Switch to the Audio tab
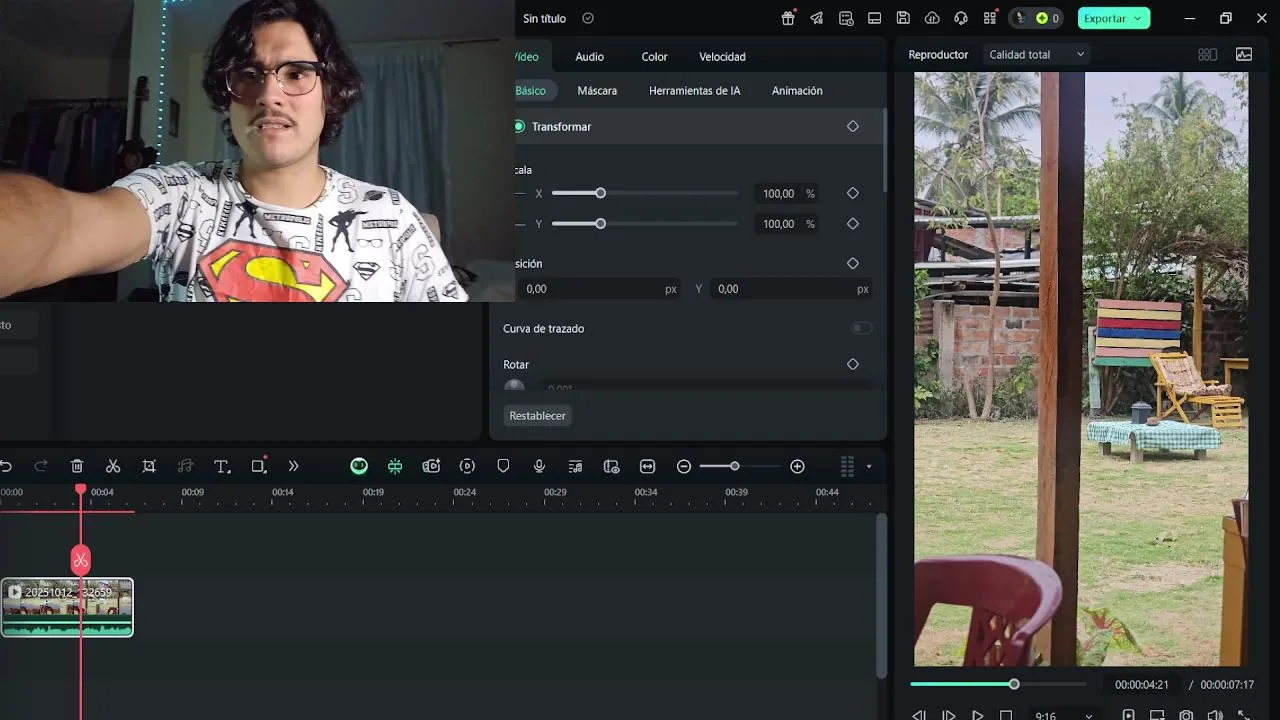 589,57
